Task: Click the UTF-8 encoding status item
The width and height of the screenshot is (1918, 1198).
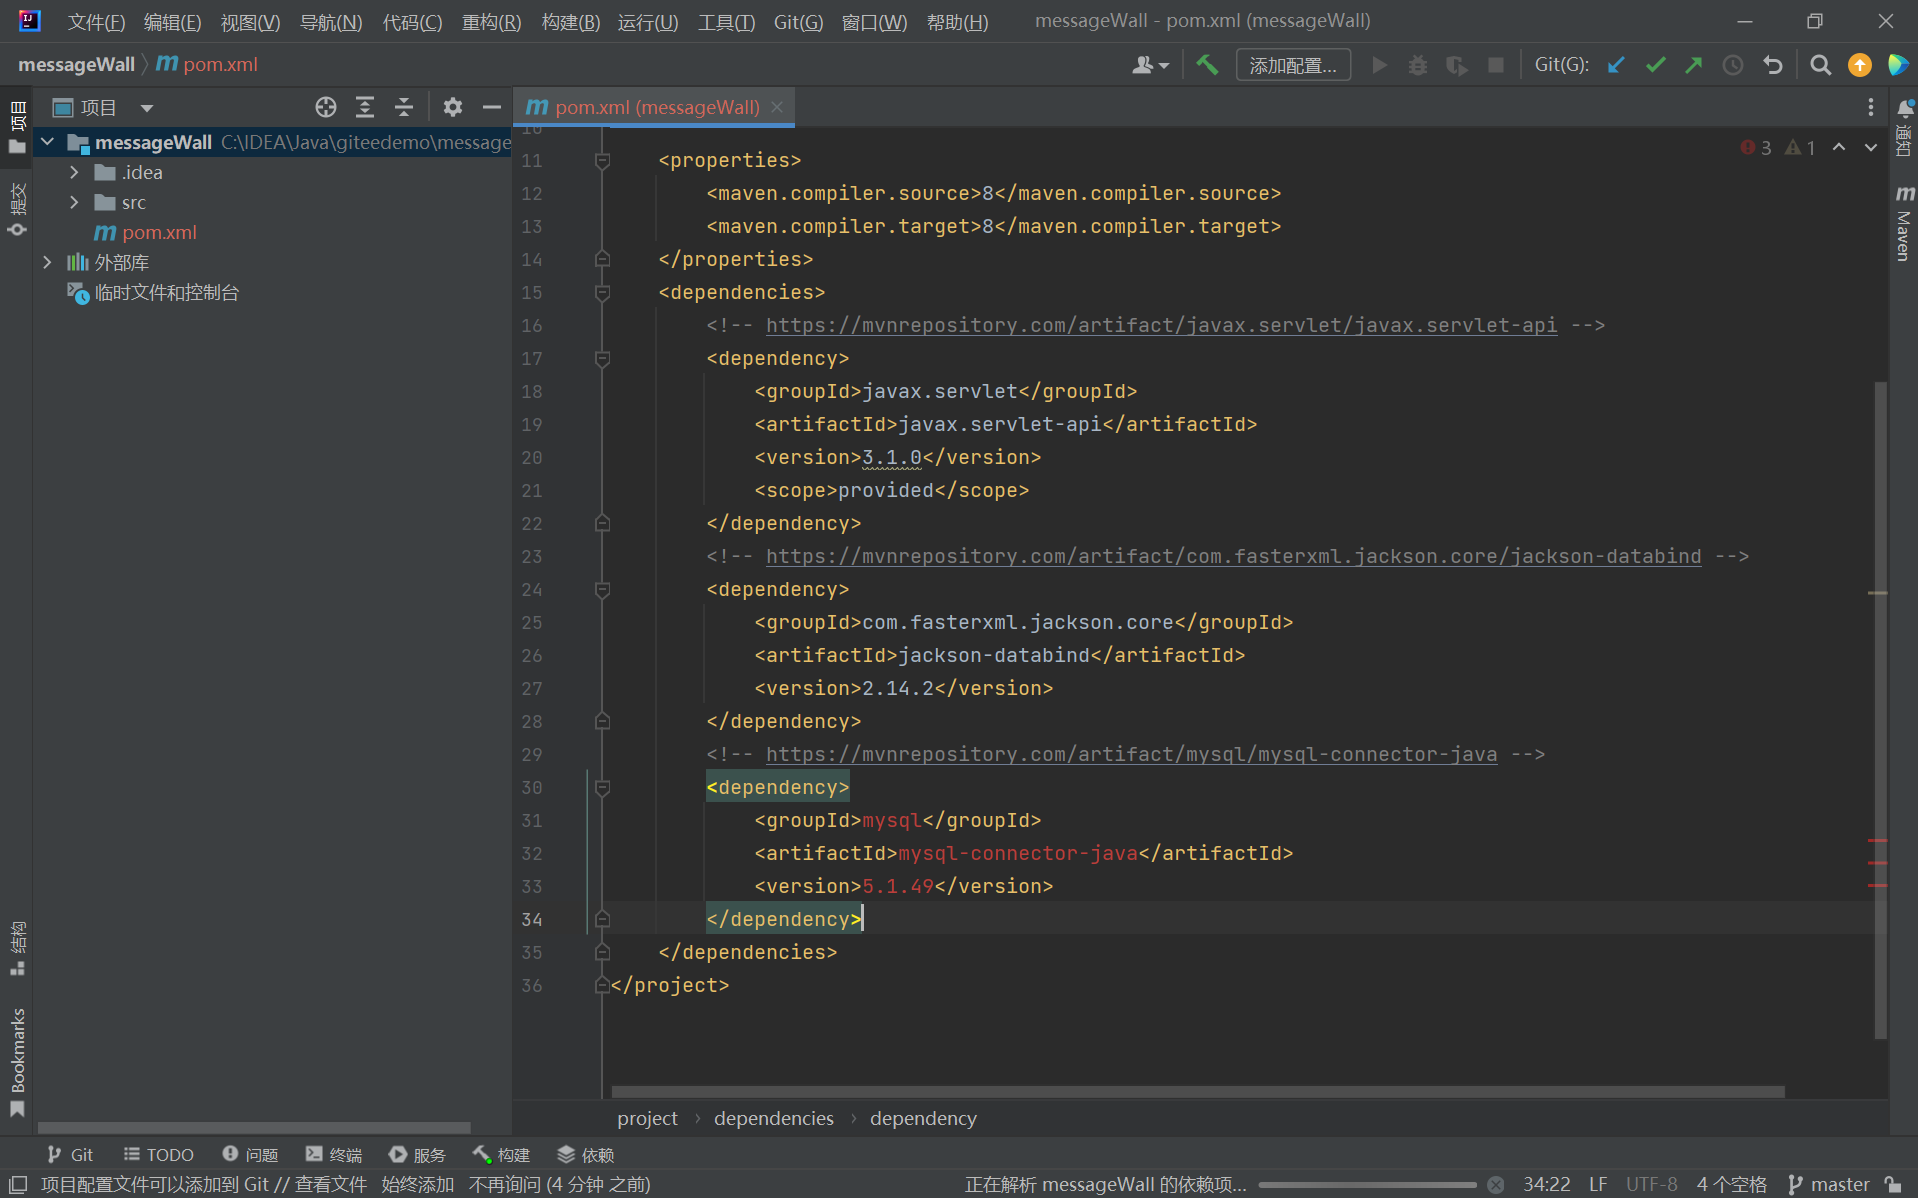Action: tap(1652, 1184)
